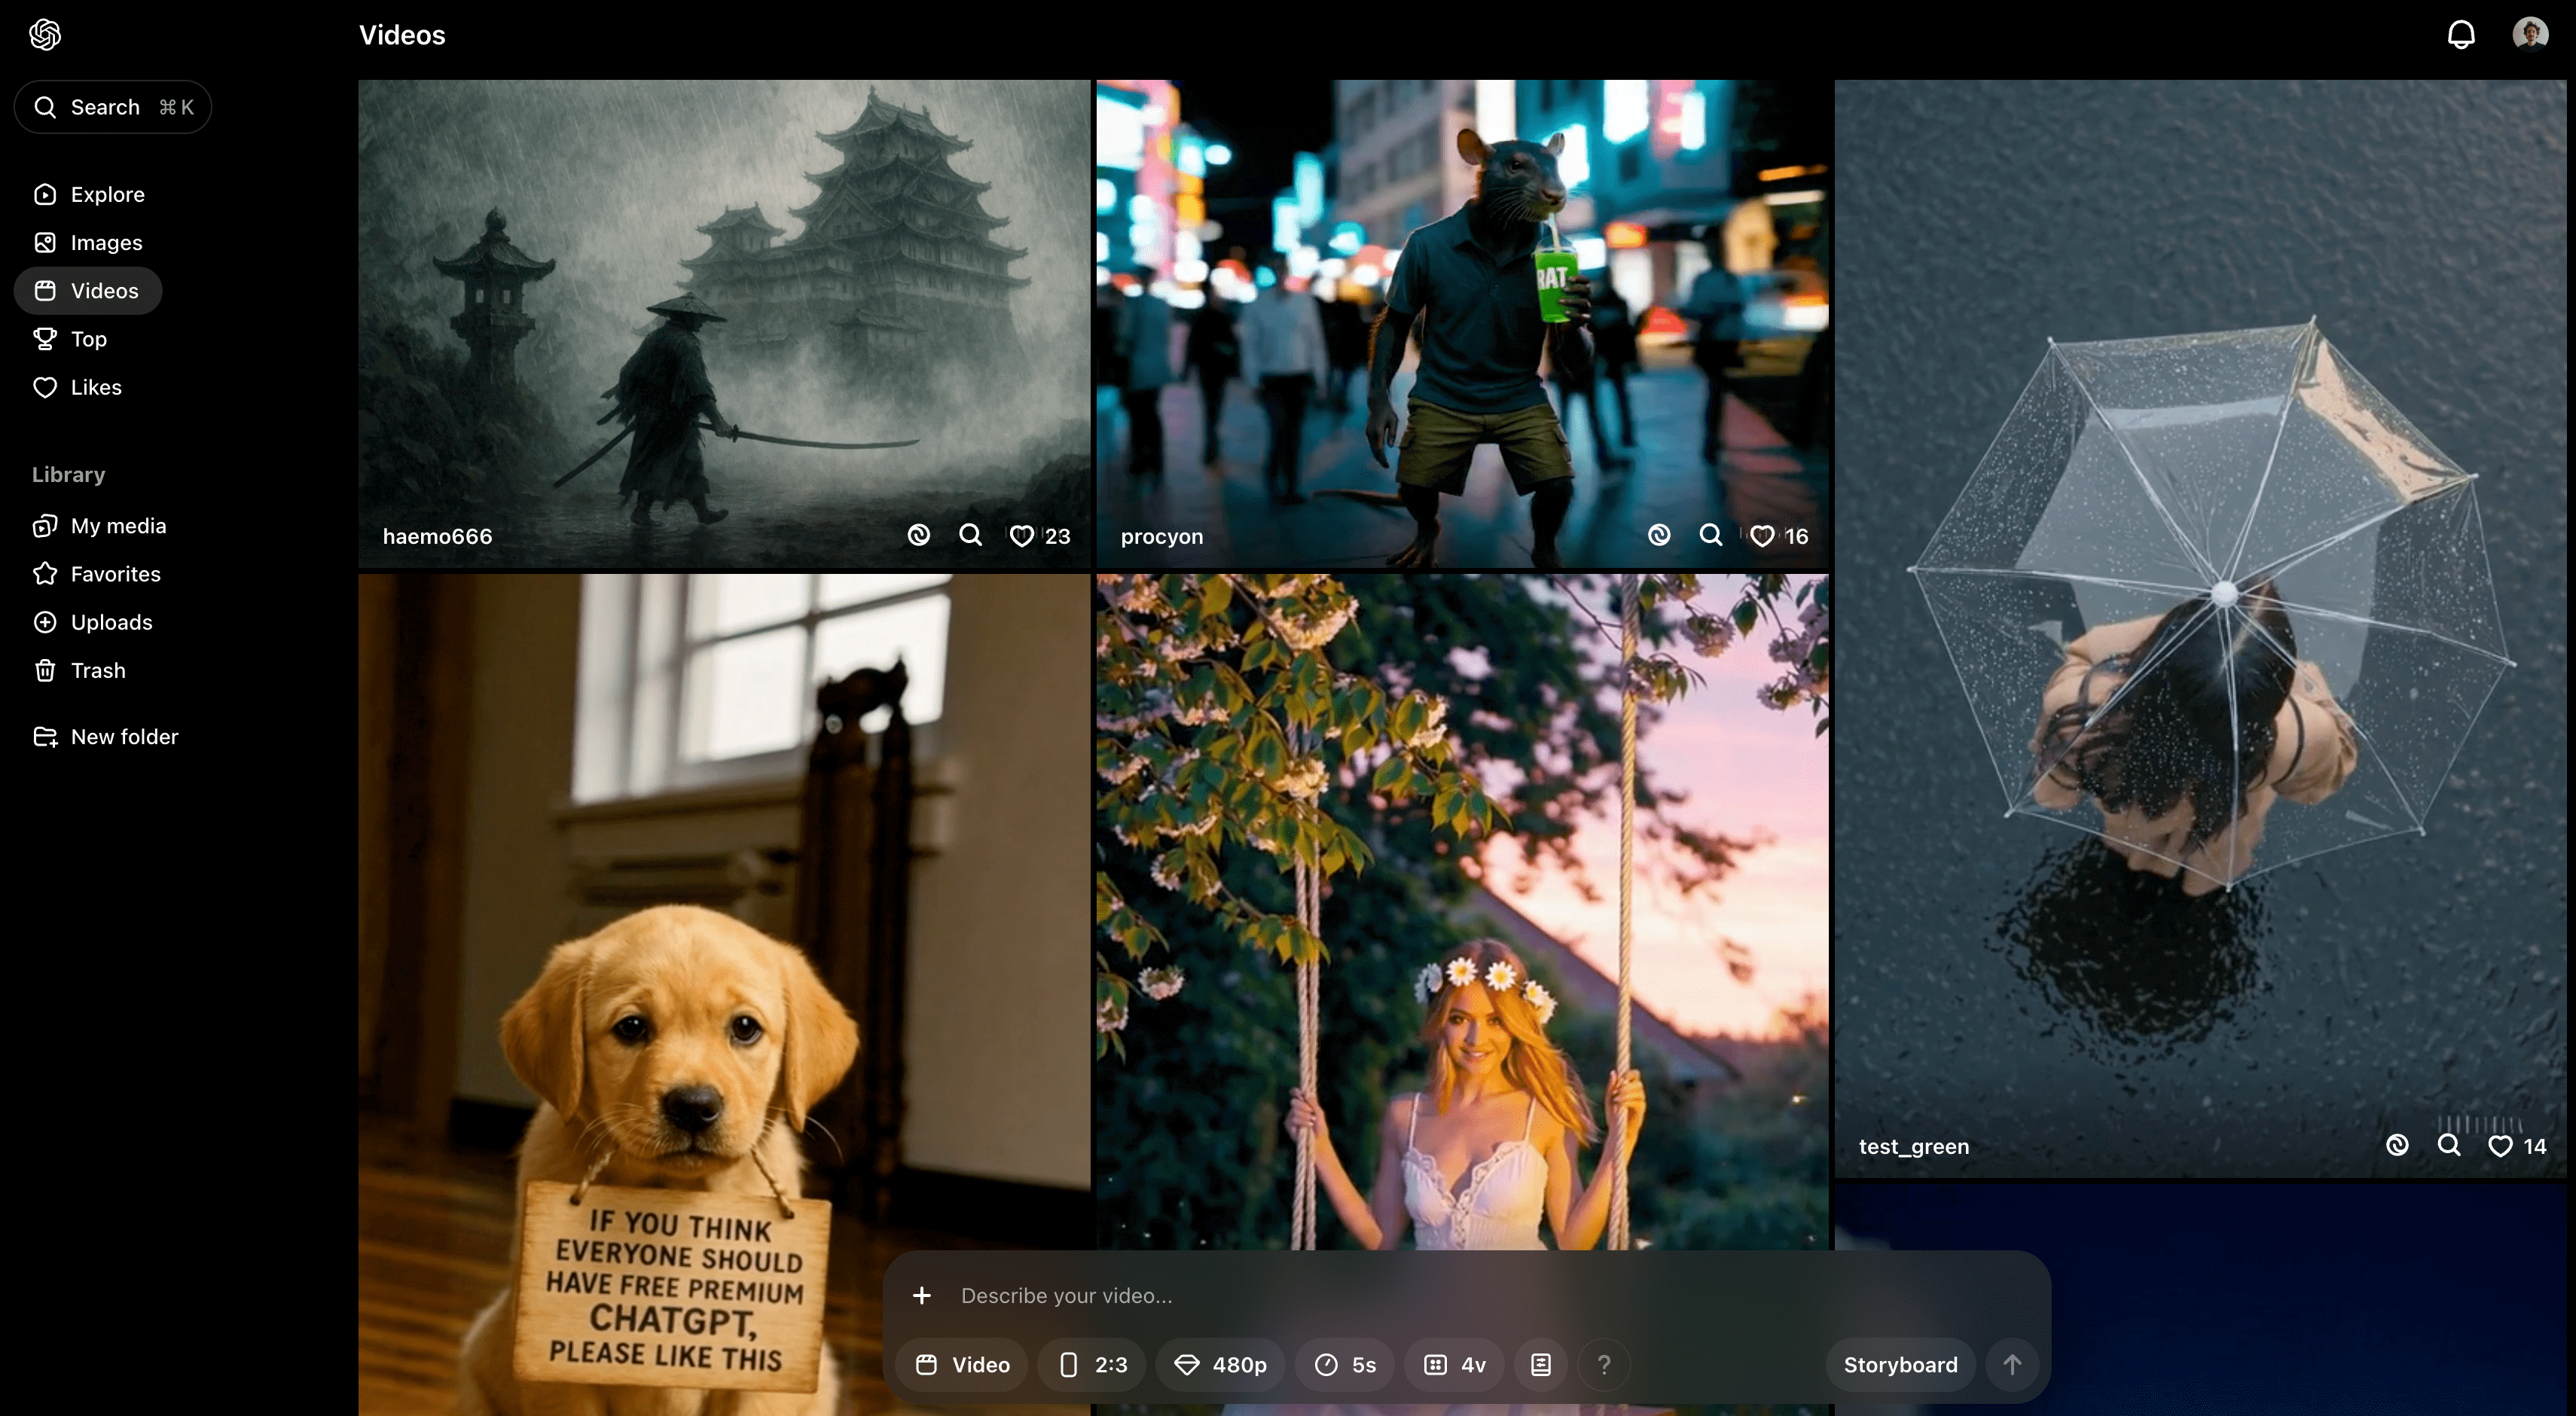This screenshot has width=2576, height=1416.
Task: Open the Video type dropdown
Action: pos(962,1365)
